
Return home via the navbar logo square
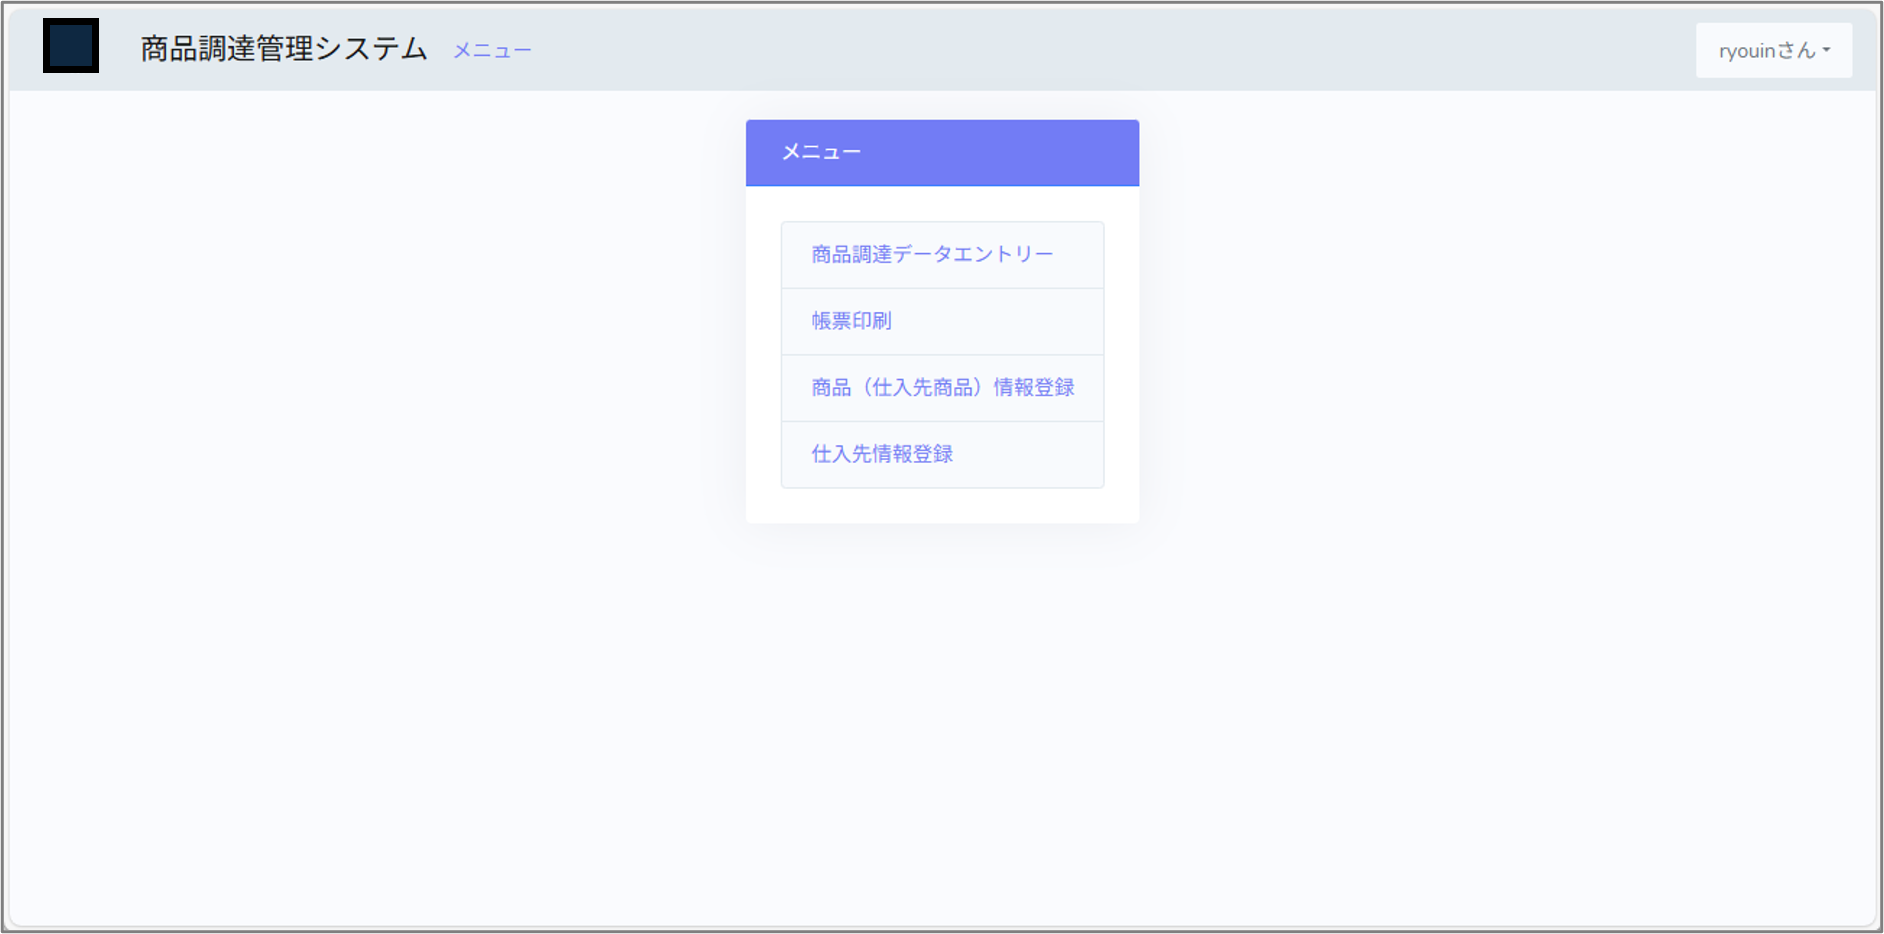pos(70,46)
